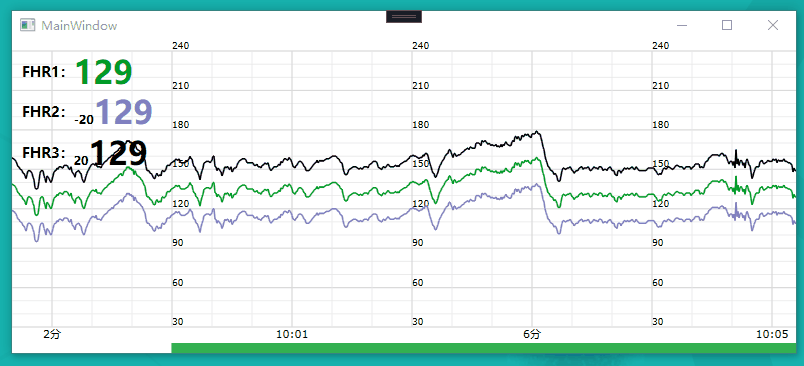Image resolution: width=804 pixels, height=366 pixels.
Task: Maximize the MainWindow window
Action: 727,25
